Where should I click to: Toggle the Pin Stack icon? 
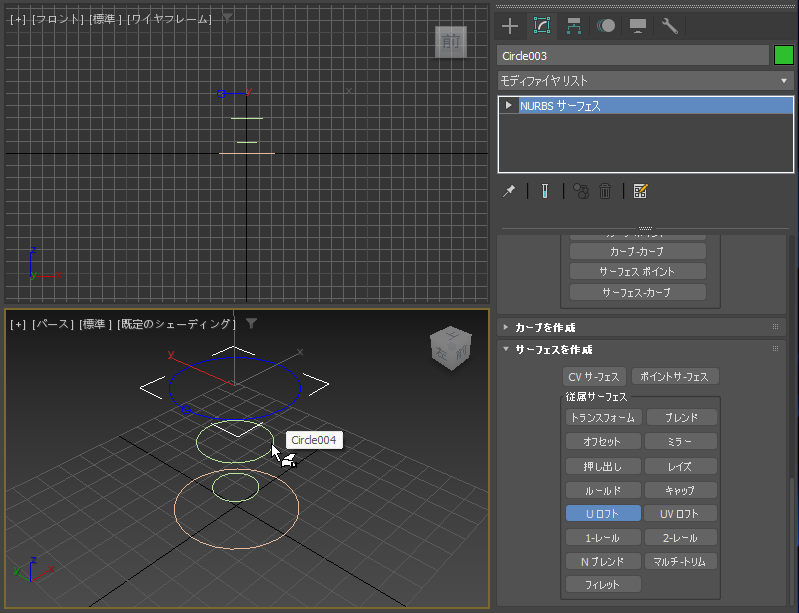coord(509,191)
